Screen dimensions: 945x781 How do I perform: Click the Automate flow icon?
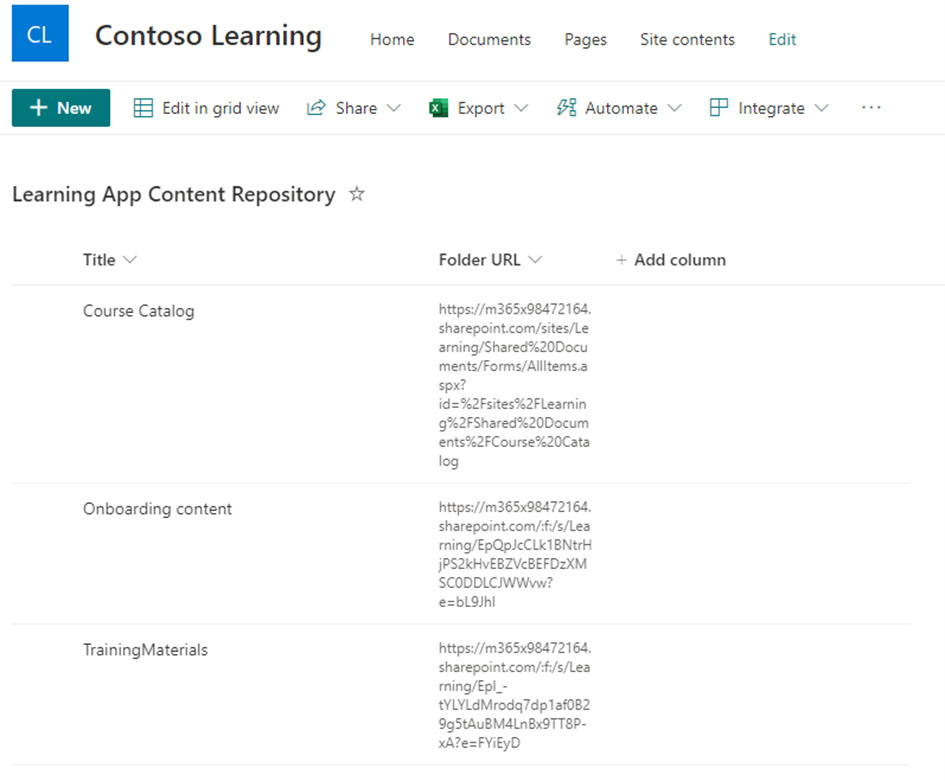pyautogui.click(x=567, y=108)
